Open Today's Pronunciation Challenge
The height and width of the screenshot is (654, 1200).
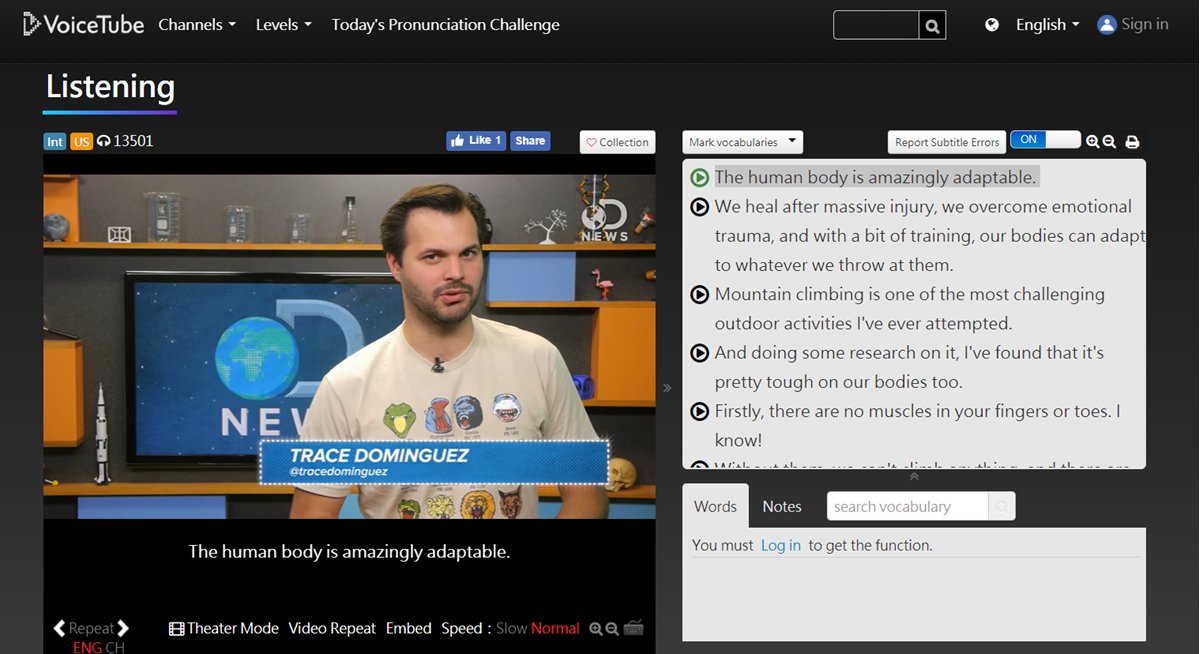click(x=445, y=25)
